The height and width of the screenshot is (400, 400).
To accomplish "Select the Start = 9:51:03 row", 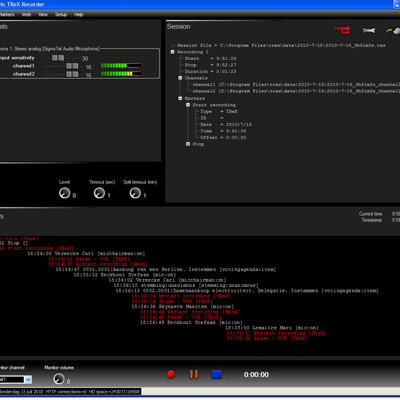I will [x=211, y=58].
